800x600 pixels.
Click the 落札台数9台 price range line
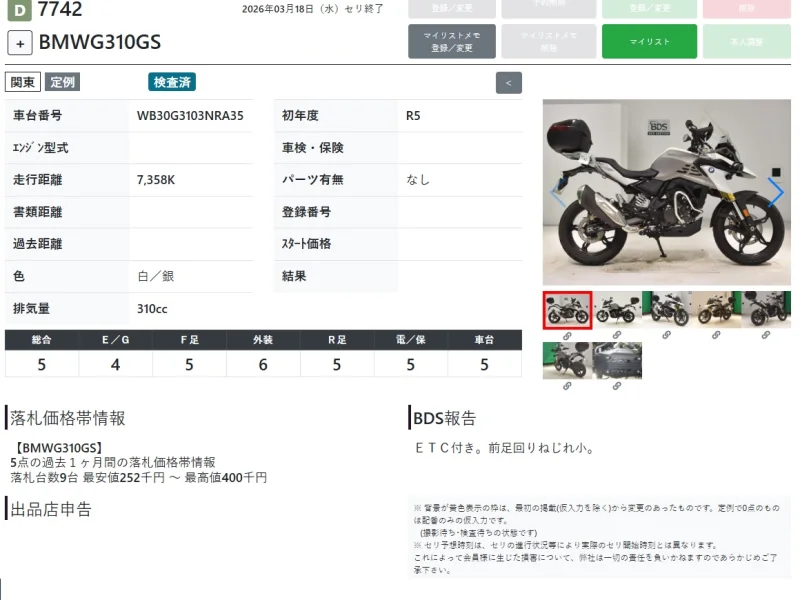coord(138,478)
